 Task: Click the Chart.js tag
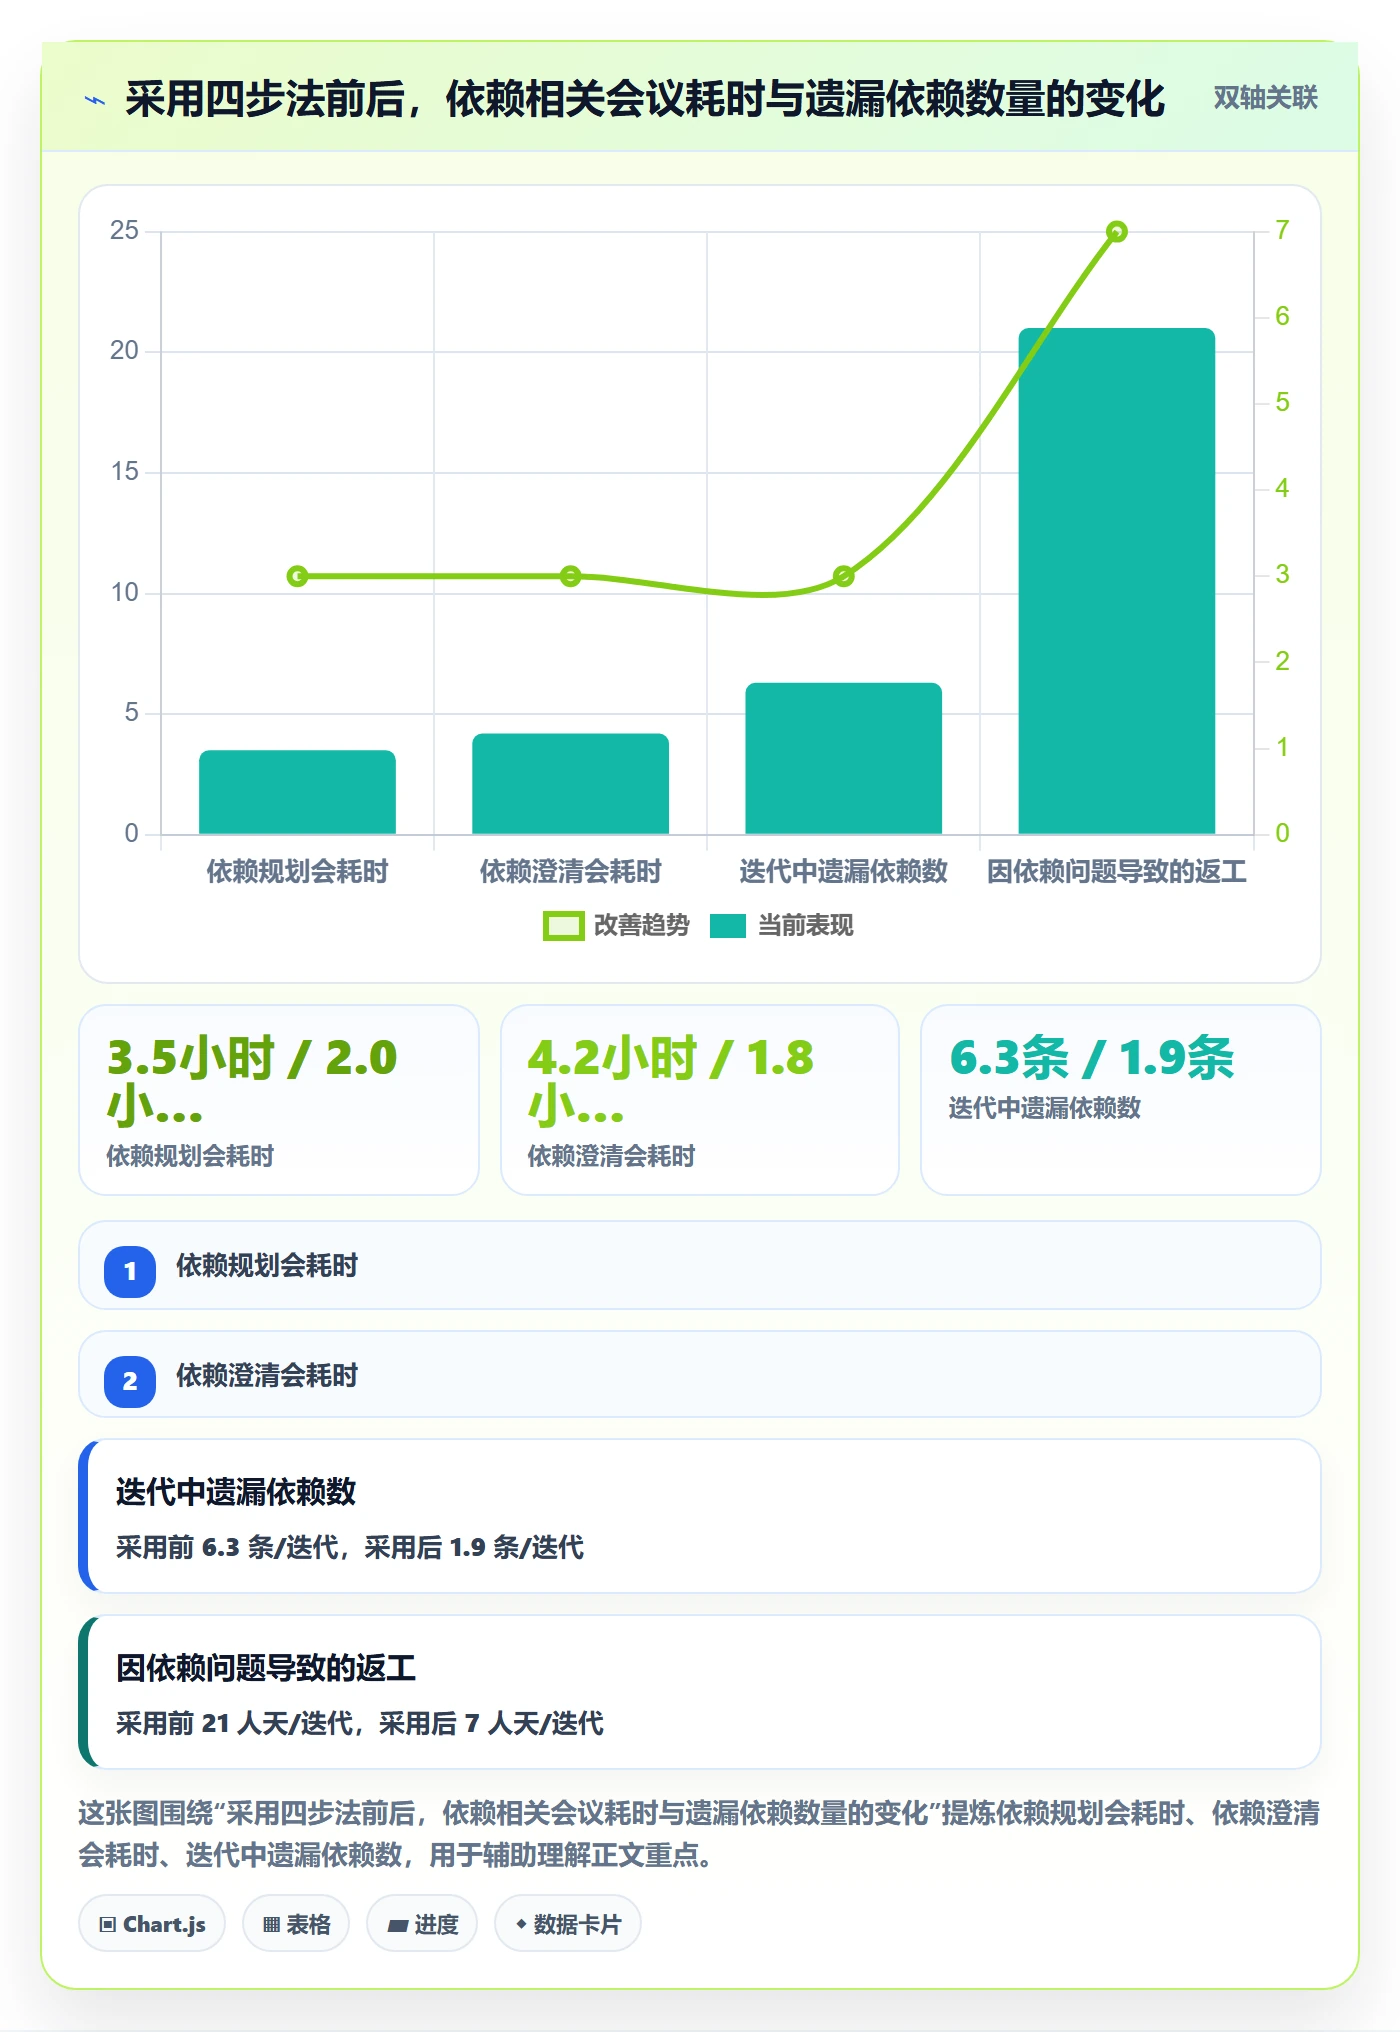tap(152, 1924)
